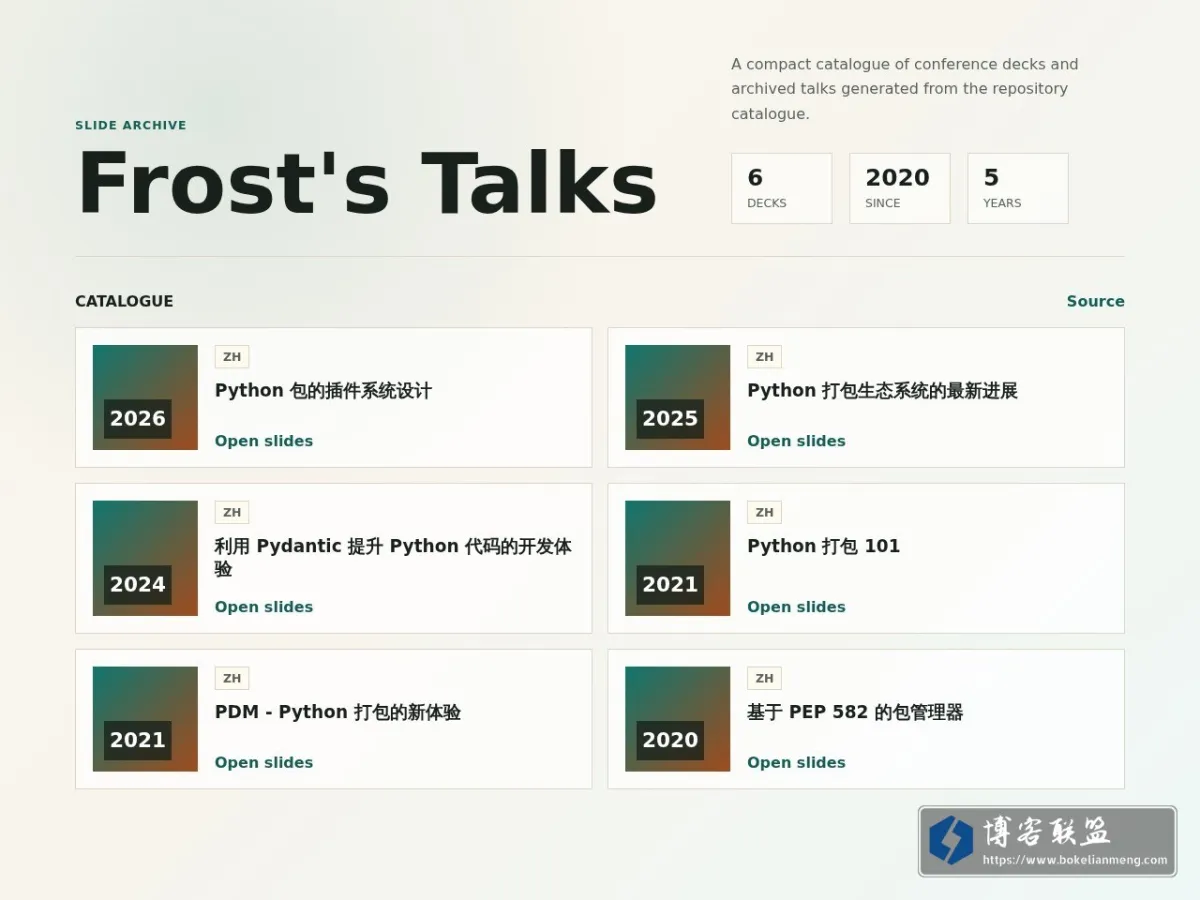Open slides for PDM - Python 打包的新体验

click(264, 763)
